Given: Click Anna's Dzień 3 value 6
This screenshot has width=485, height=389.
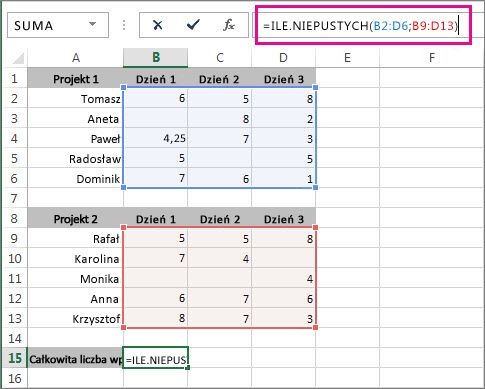Looking at the screenshot, I should [284, 299].
